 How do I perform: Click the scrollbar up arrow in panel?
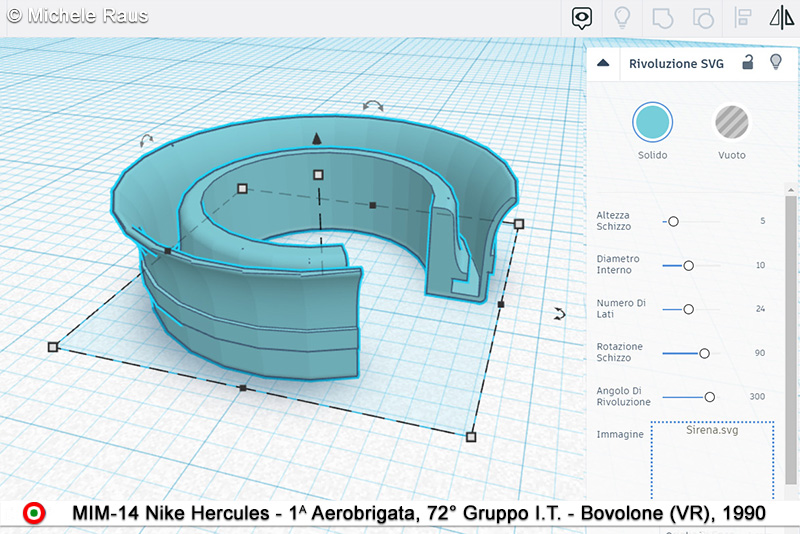click(x=790, y=190)
